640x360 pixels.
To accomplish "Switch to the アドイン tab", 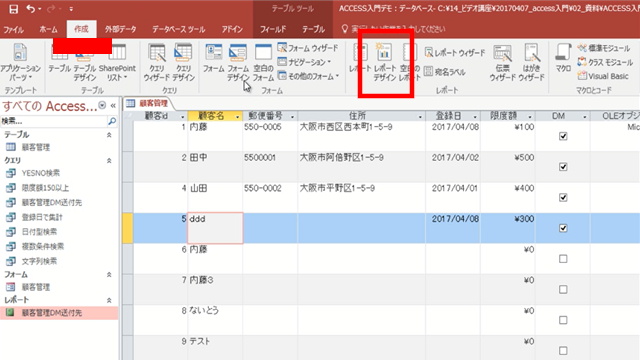I will coord(232,29).
